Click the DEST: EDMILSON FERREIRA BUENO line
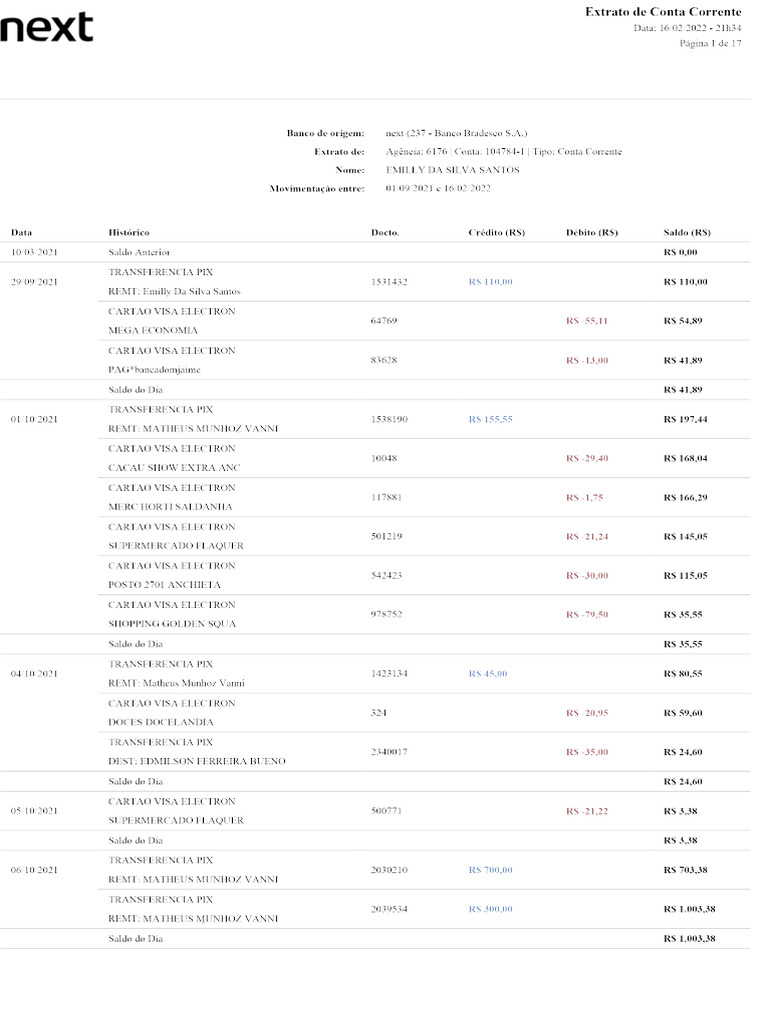 pos(197,761)
